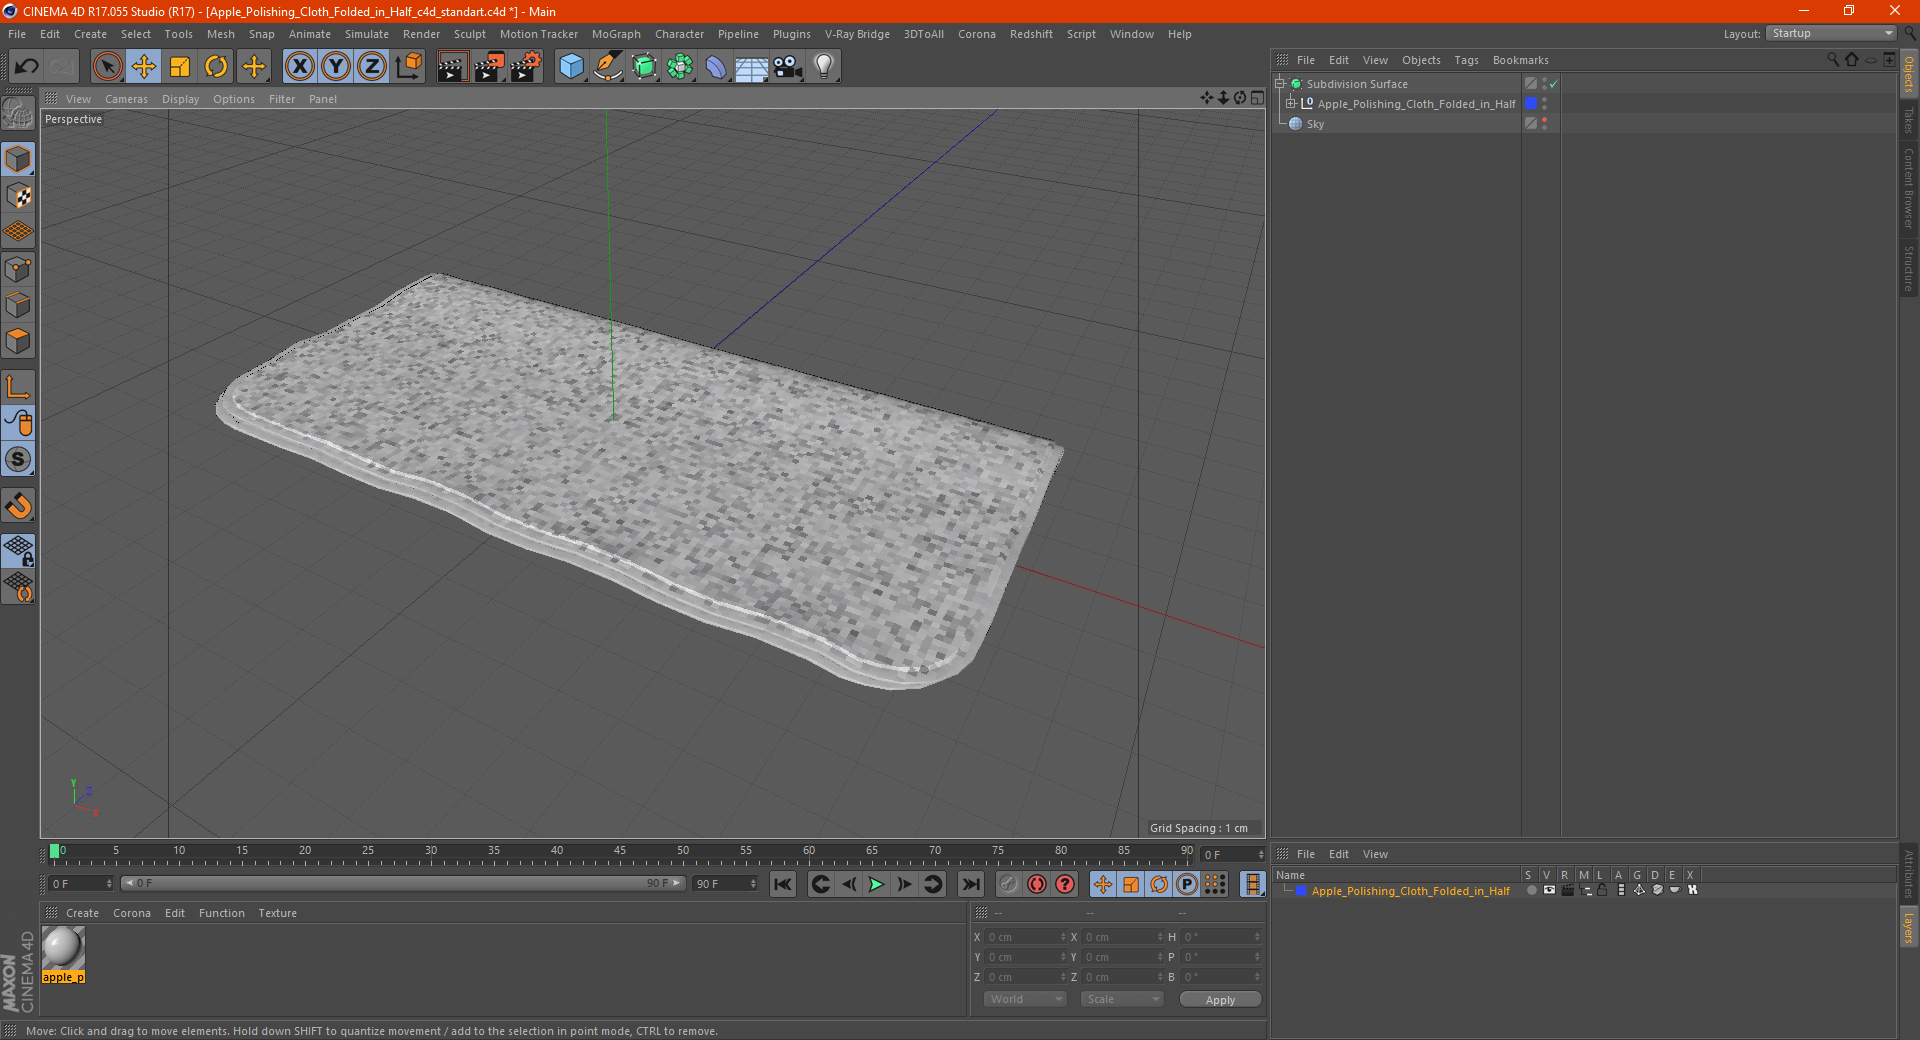This screenshot has width=1920, height=1040.
Task: Toggle the locked workplane icon
Action: click(18, 550)
